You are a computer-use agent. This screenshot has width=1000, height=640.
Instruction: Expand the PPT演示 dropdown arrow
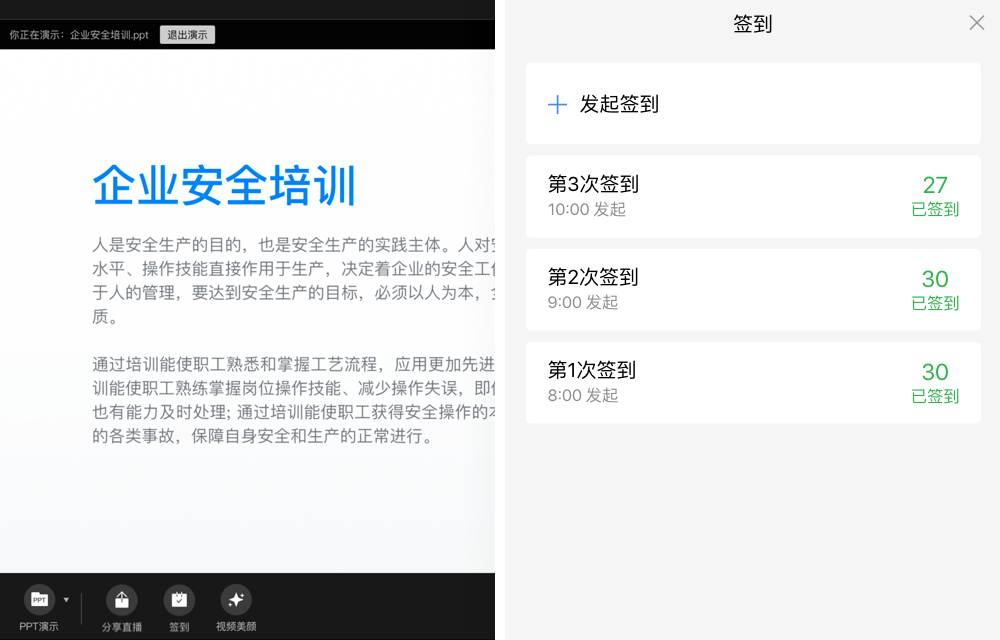(66, 600)
